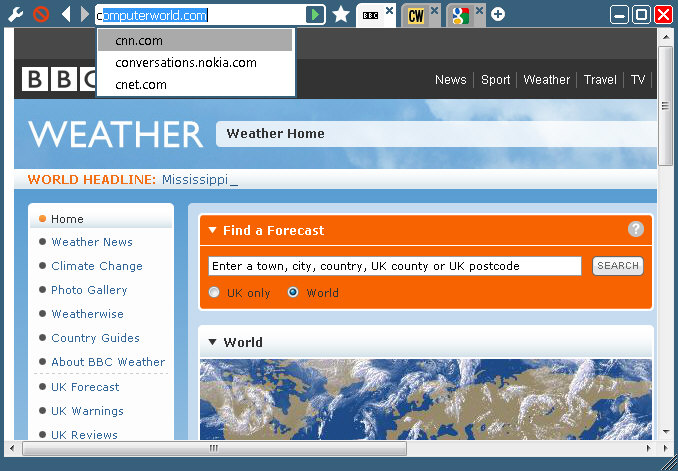The image size is (678, 471).
Task: Click the world satellite map image
Action: click(x=426, y=399)
